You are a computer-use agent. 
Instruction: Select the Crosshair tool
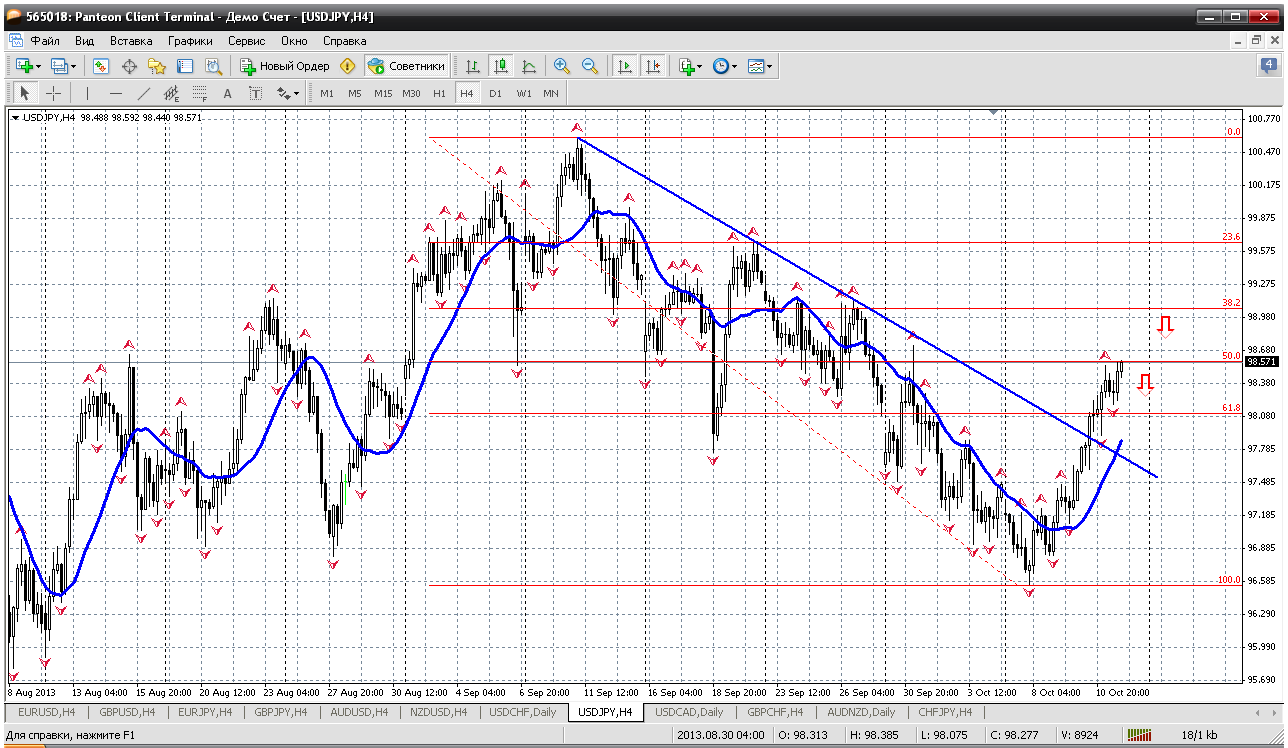pyautogui.click(x=54, y=93)
